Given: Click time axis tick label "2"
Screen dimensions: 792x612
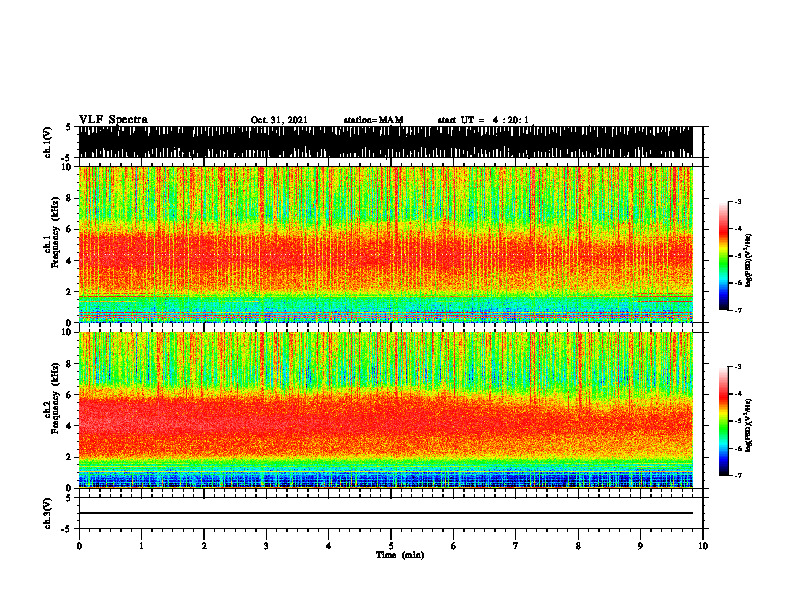Looking at the screenshot, I should (x=204, y=546).
